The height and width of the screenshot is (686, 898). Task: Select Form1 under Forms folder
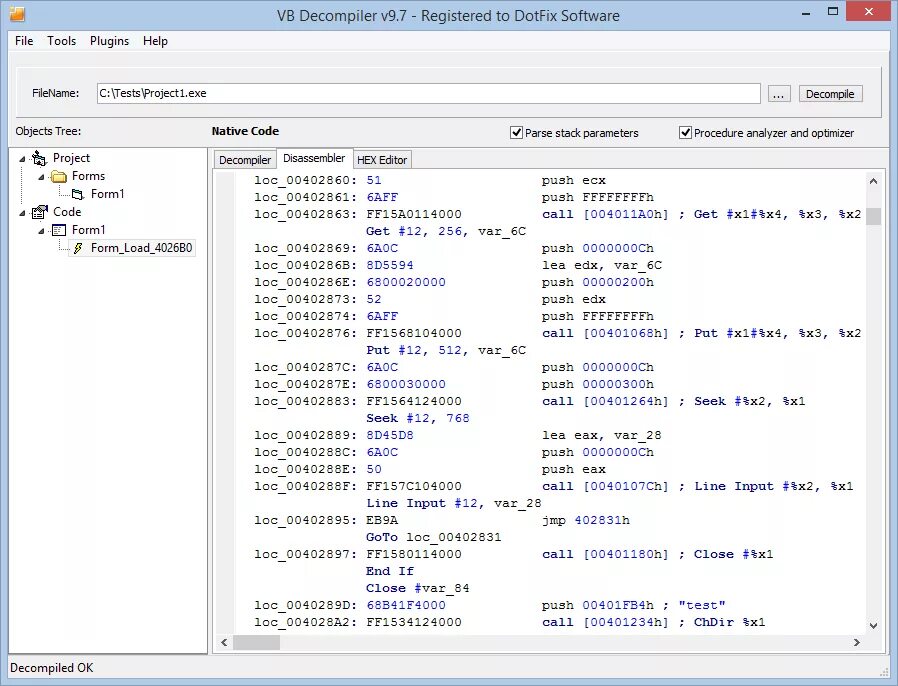click(108, 194)
